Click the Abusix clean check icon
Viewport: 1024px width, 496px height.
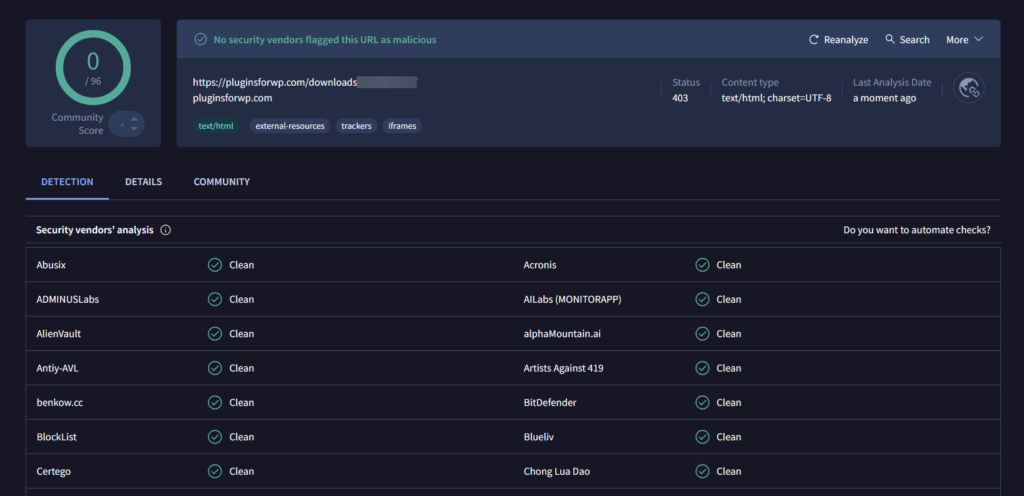coord(215,265)
